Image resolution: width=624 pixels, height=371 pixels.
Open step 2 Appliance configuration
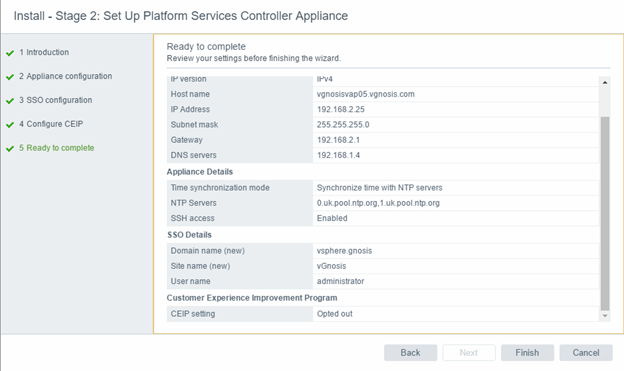[x=65, y=76]
